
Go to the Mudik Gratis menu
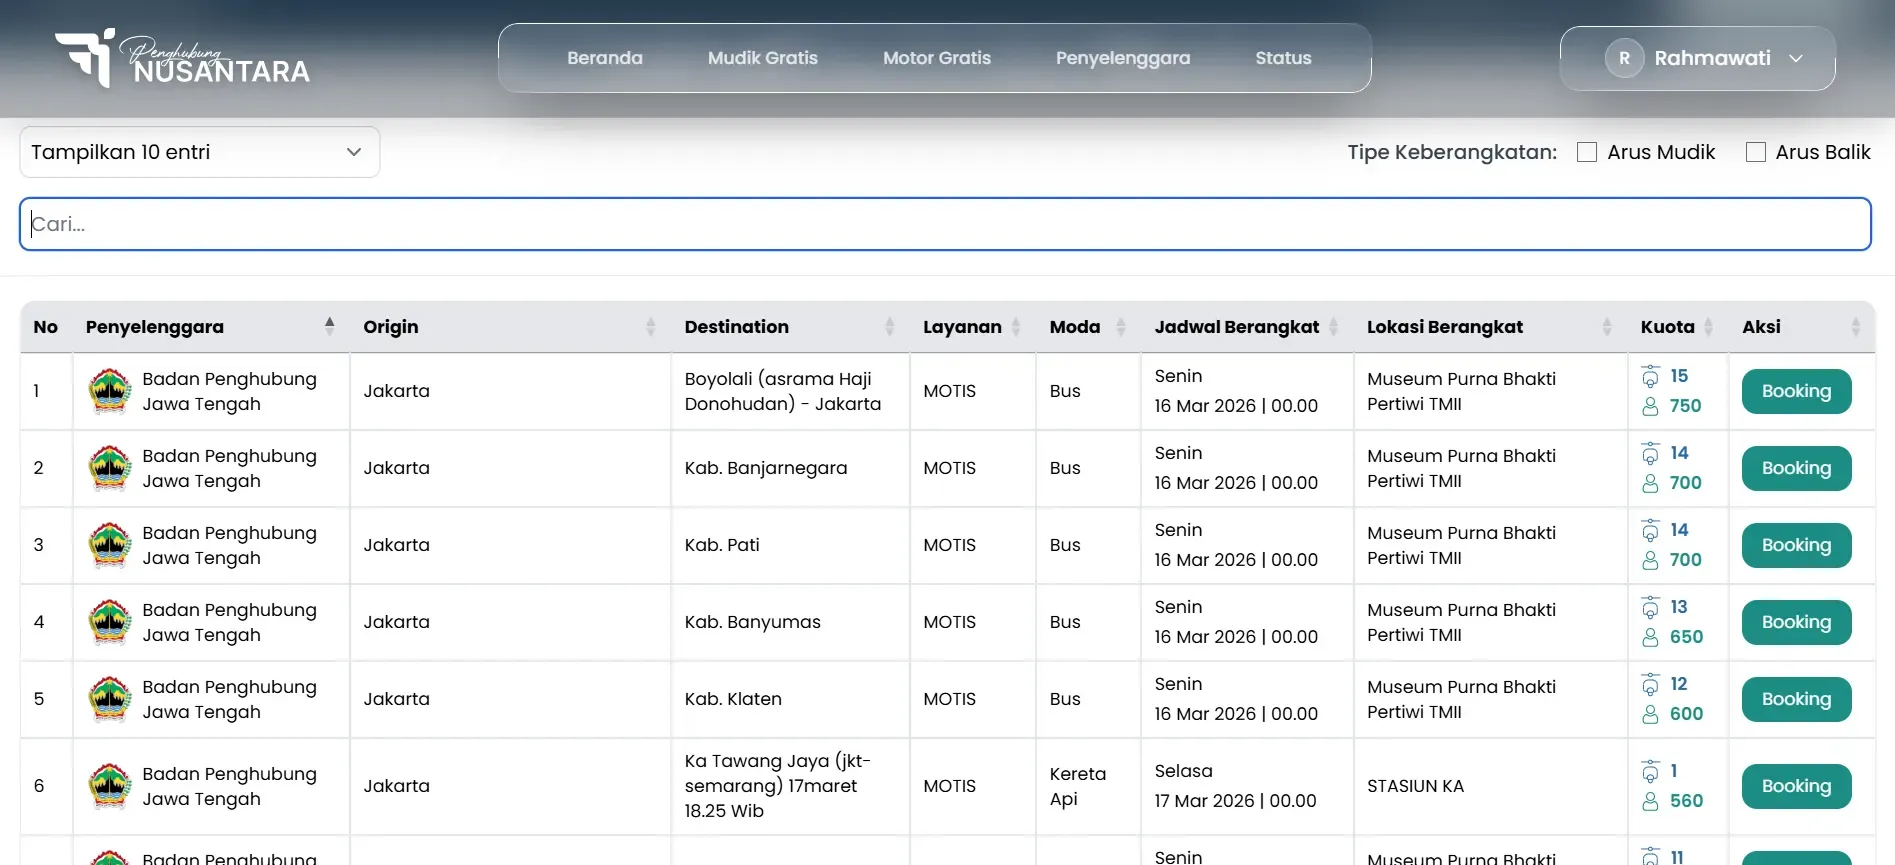click(762, 58)
